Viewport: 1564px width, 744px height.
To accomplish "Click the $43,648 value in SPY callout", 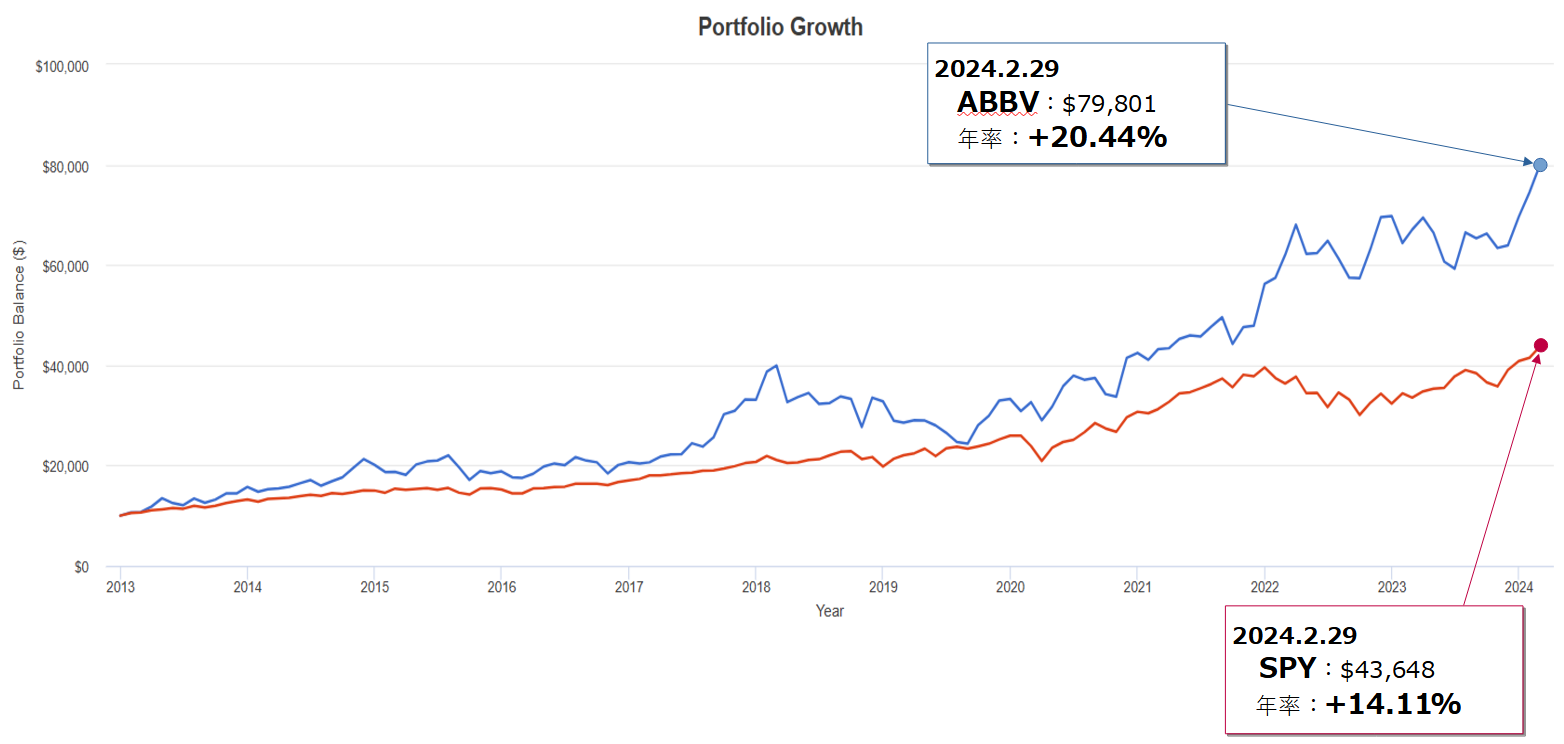I will point(1387,670).
